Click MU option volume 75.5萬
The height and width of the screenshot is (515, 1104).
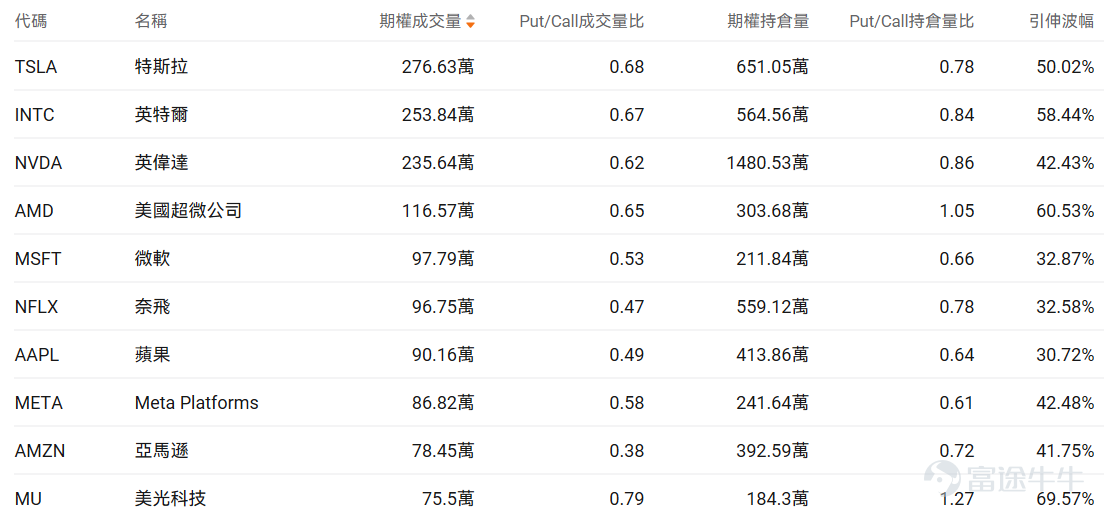tap(448, 499)
